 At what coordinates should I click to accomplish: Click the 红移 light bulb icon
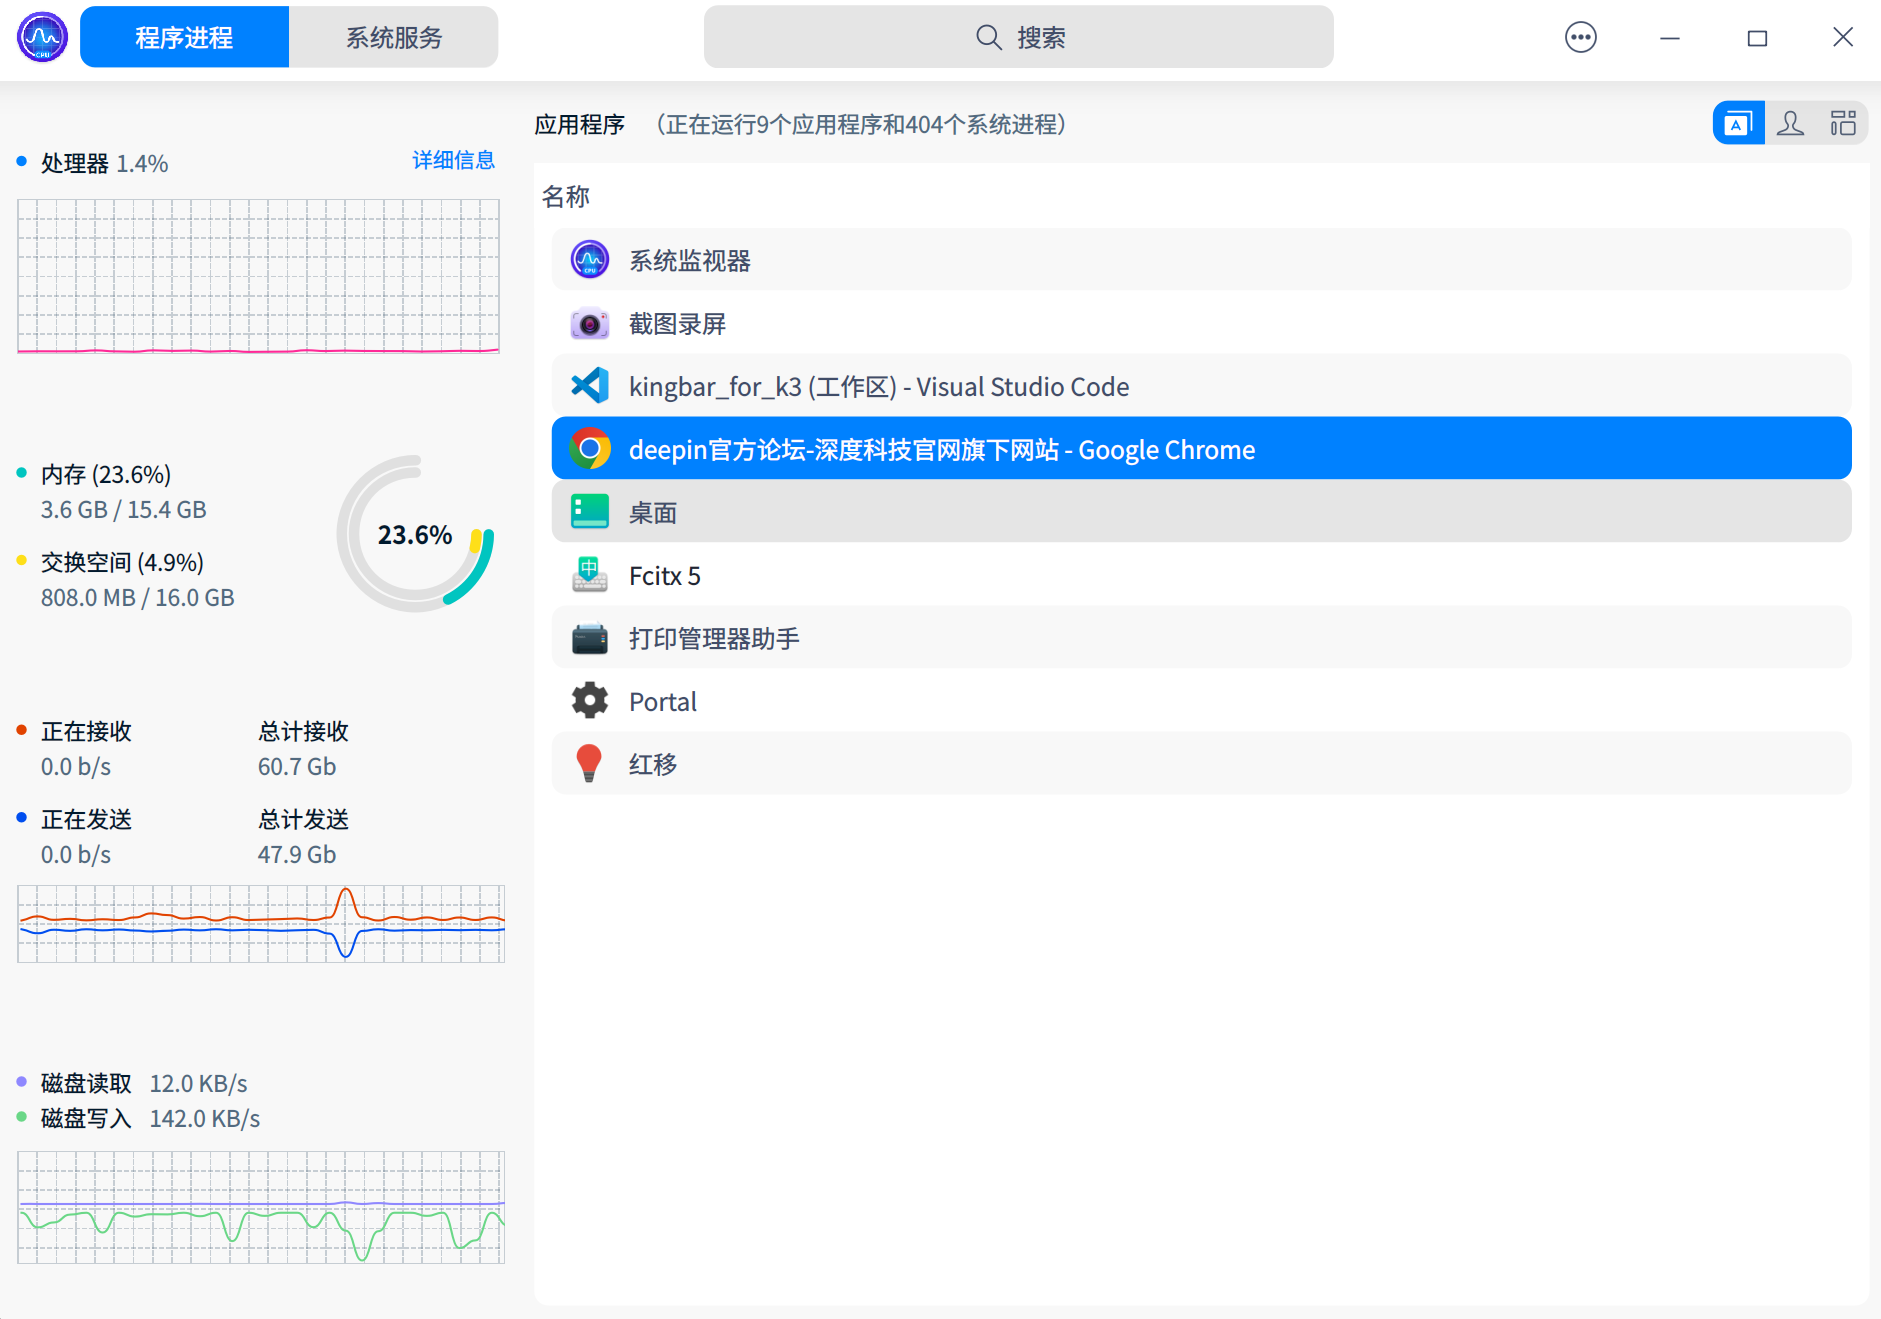click(590, 762)
